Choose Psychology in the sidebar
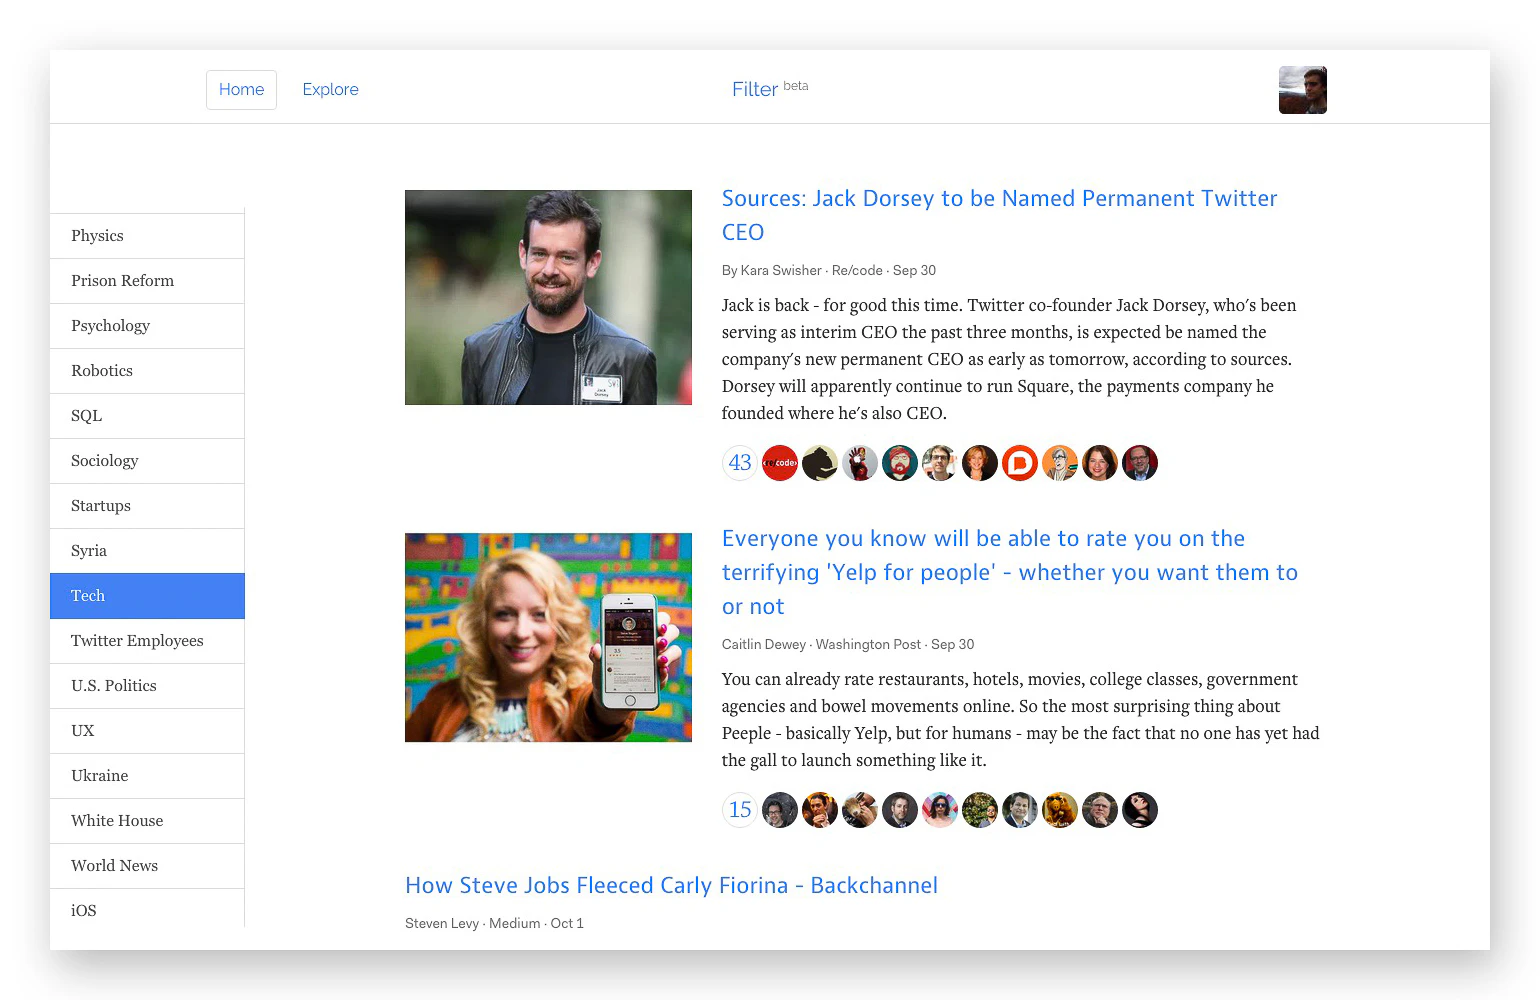The image size is (1540, 1000). click(147, 326)
